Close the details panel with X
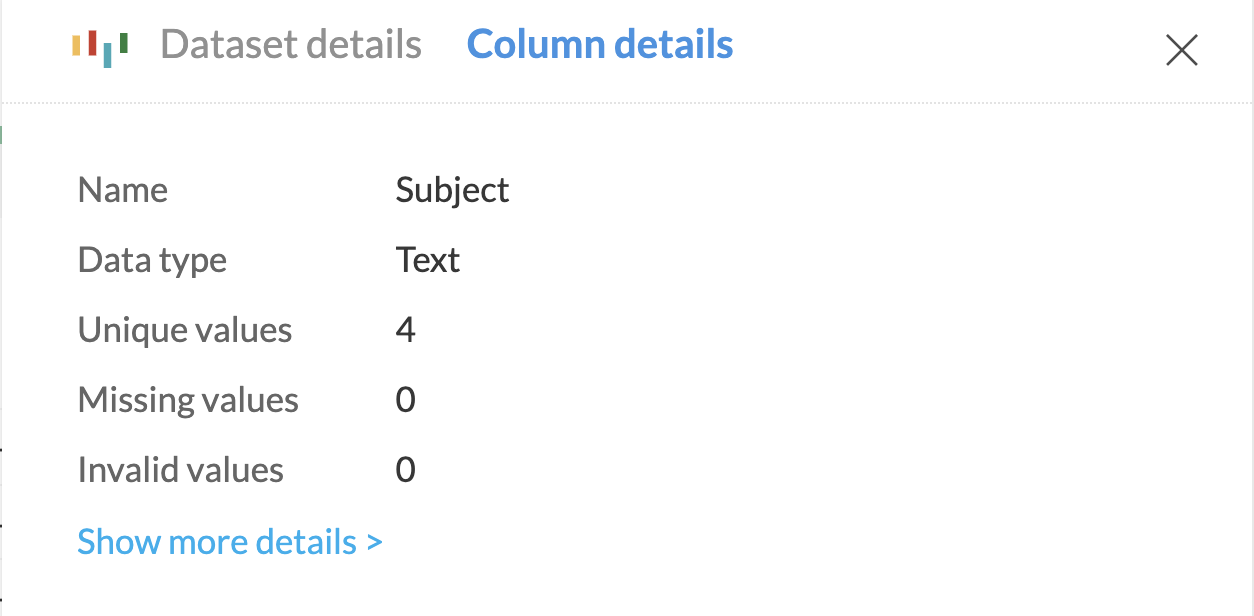The height and width of the screenshot is (616, 1254). (1182, 50)
